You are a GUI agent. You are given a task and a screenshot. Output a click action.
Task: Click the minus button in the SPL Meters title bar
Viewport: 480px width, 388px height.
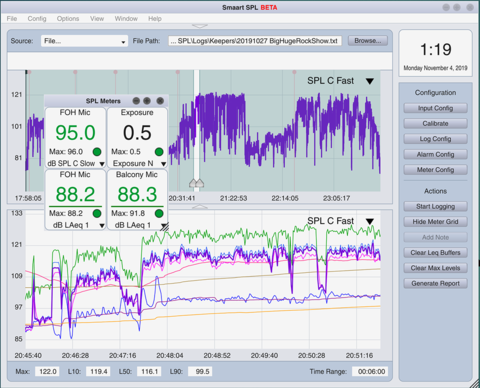(x=136, y=101)
